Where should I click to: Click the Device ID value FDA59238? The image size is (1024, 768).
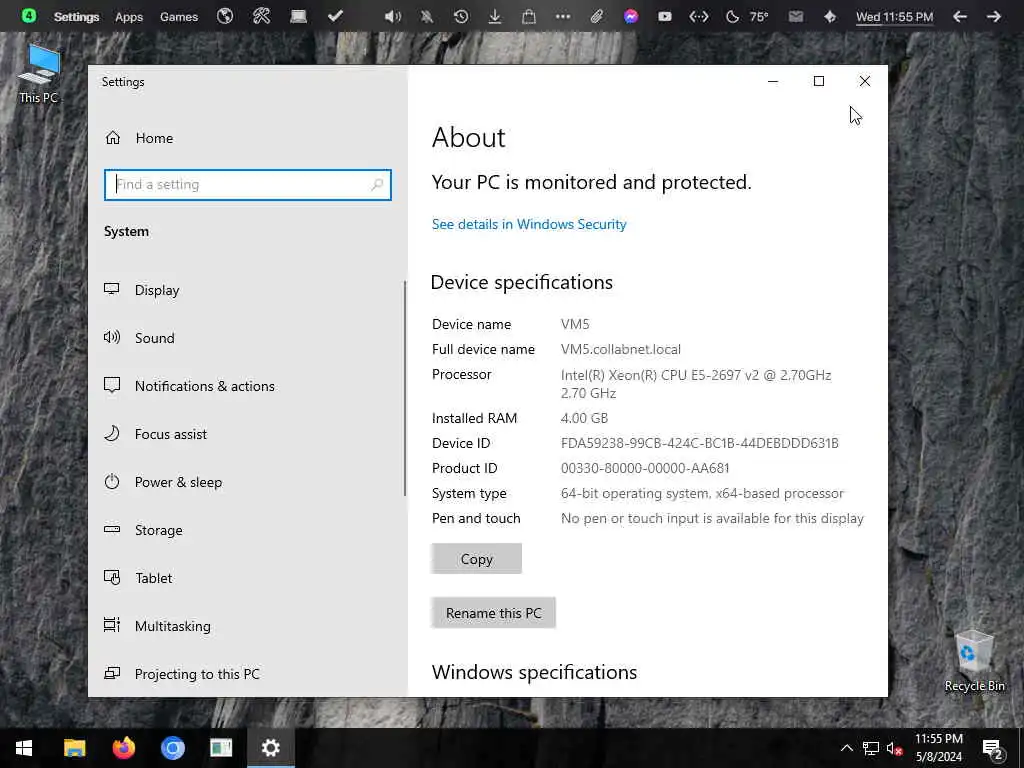699,443
